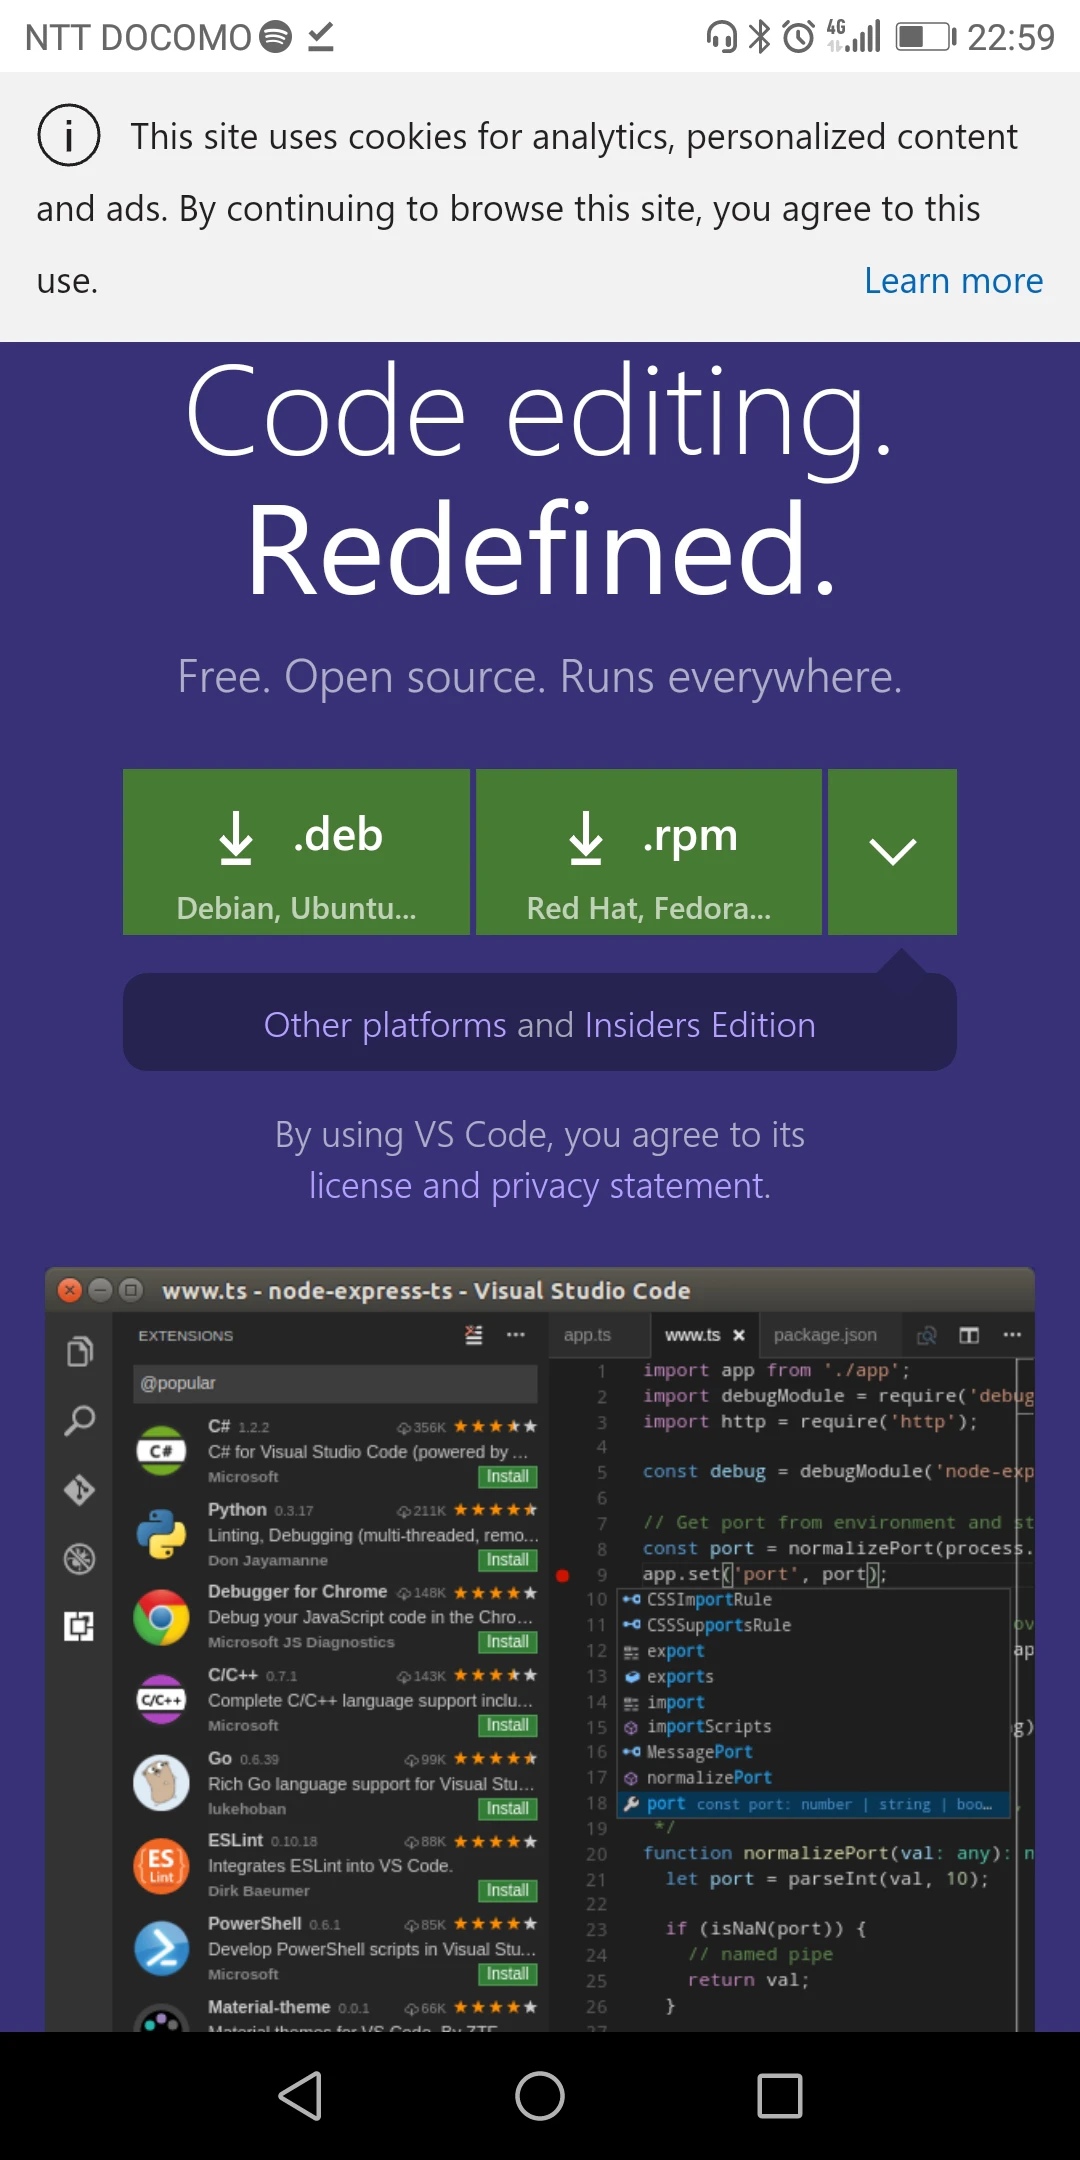The image size is (1080, 2160).
Task: Open Other platforms and Insiders Edition link
Action: [x=540, y=1025]
